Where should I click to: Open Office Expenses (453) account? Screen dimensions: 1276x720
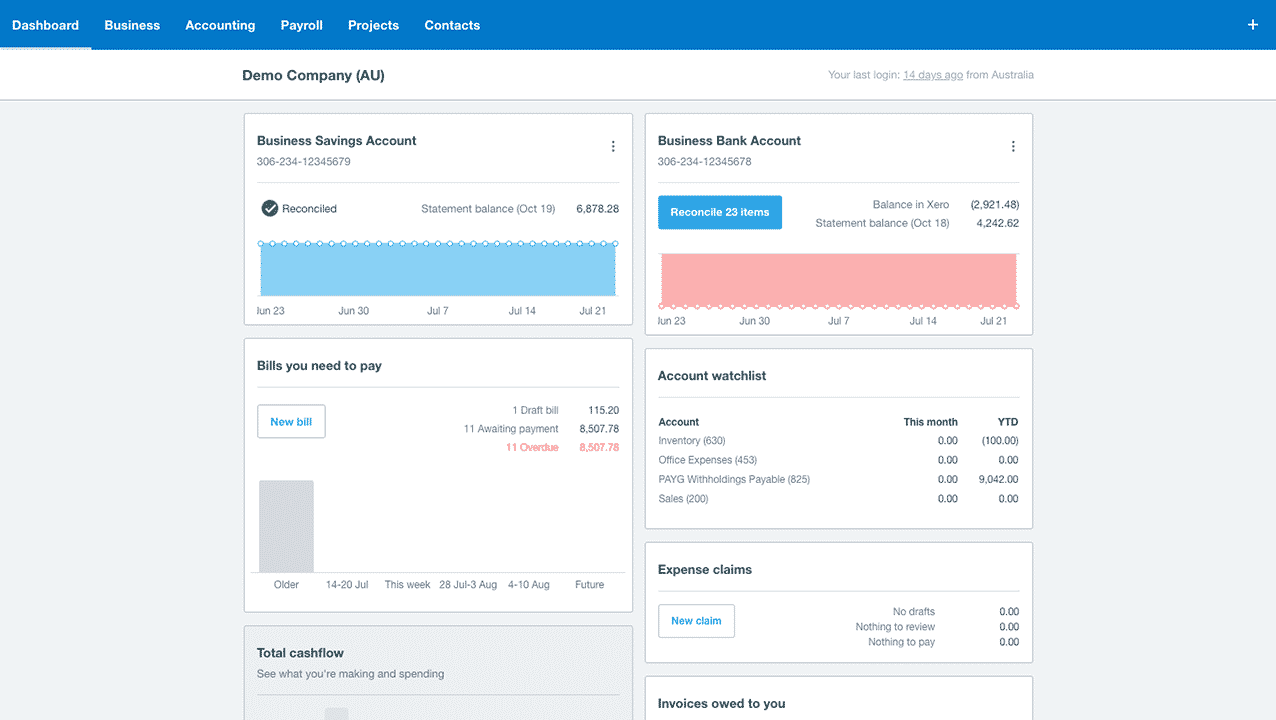click(x=708, y=460)
